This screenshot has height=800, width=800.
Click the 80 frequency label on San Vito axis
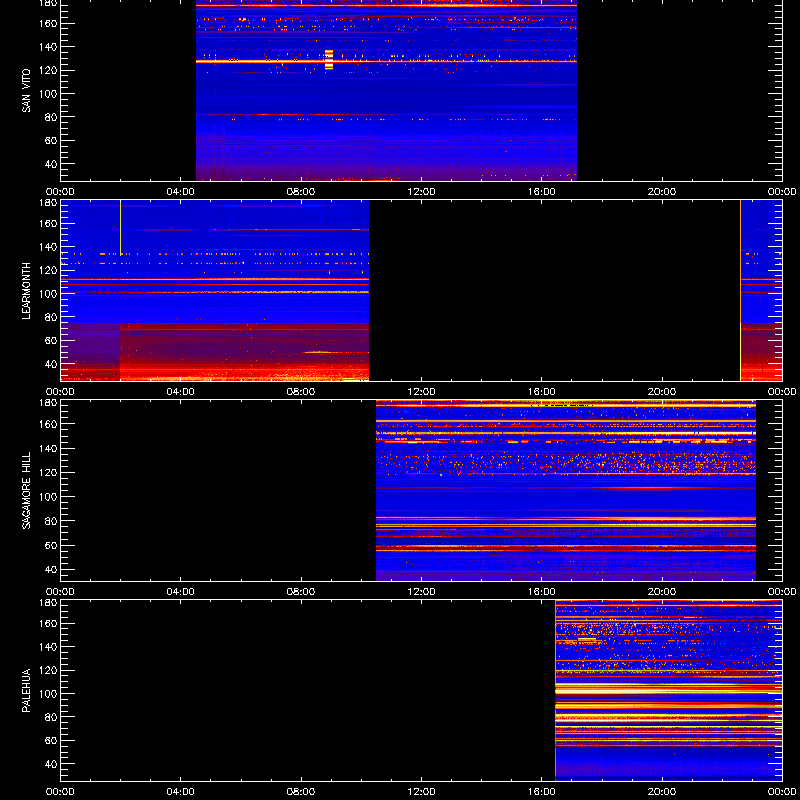pos(51,117)
